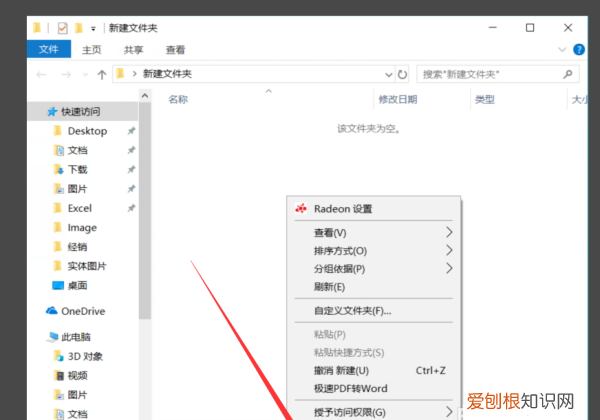Screen dimensions: 600x420
Task: Expand the ribbon with chevron
Action: (562, 49)
